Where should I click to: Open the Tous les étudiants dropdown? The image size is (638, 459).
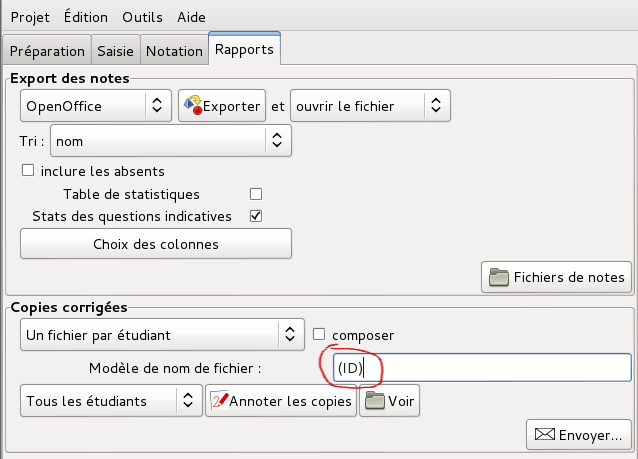111,400
